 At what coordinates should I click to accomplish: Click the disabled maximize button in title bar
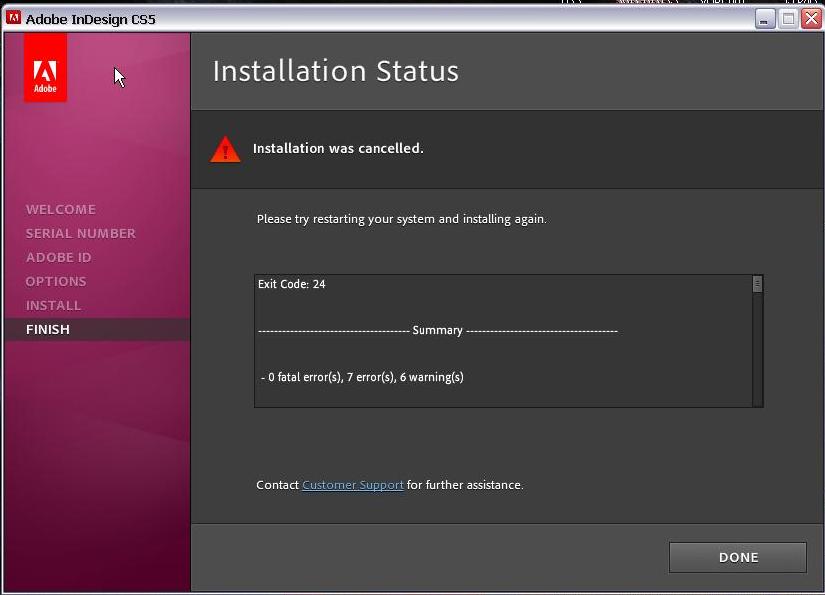point(788,19)
